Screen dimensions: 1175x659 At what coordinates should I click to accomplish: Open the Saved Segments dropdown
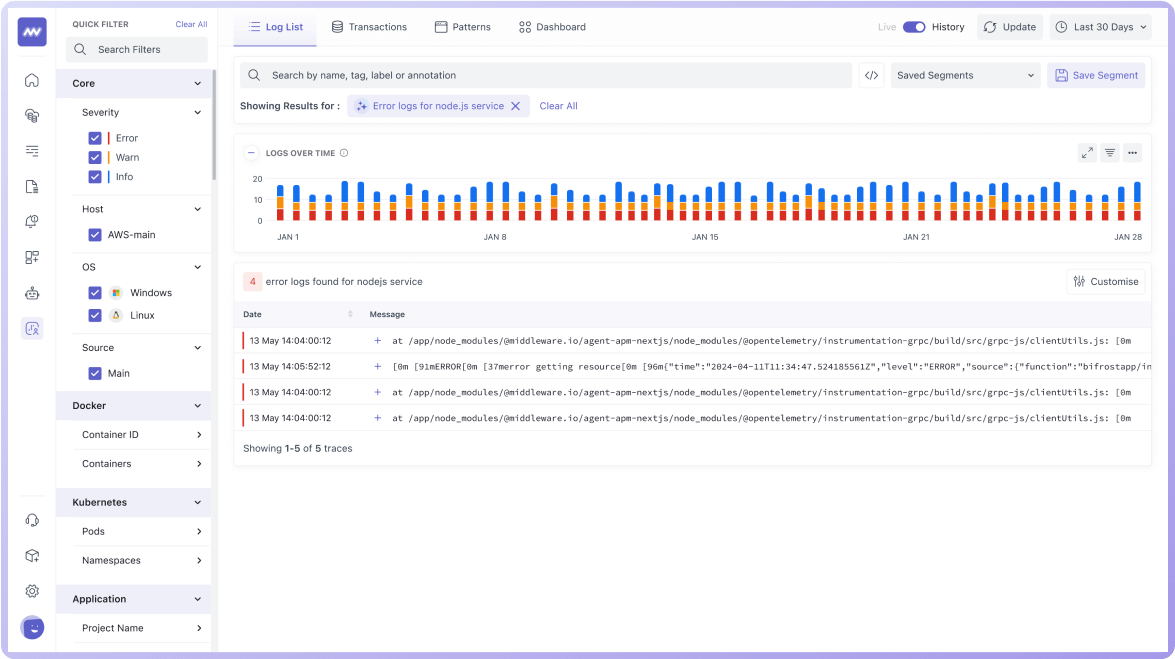[x=964, y=75]
